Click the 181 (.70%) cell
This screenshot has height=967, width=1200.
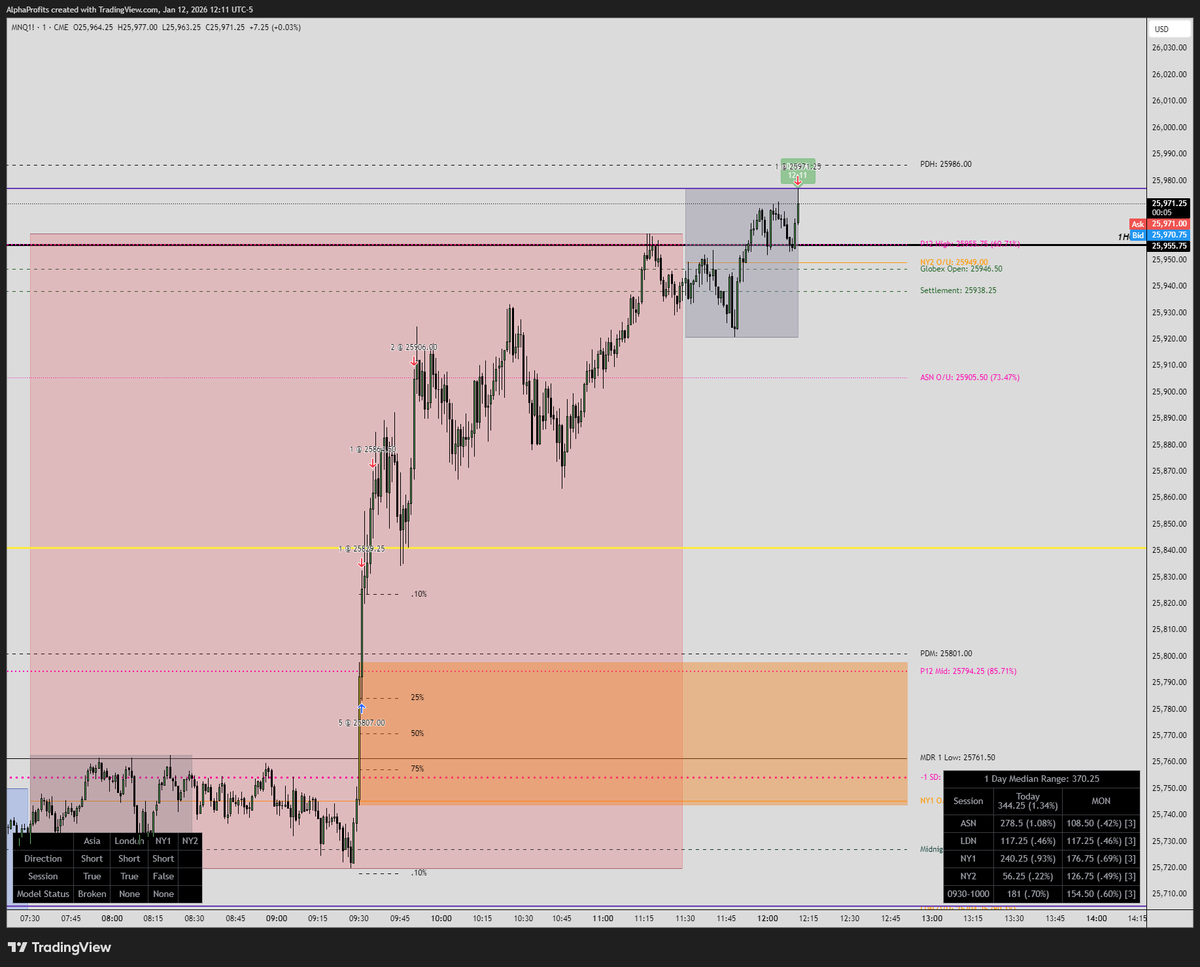point(1027,893)
